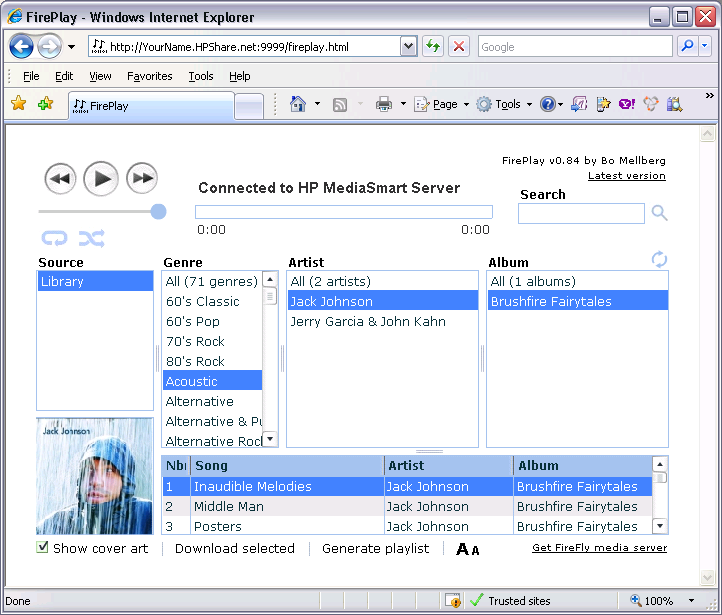722x615 pixels.
Task: Open the File menu
Action: [31, 76]
